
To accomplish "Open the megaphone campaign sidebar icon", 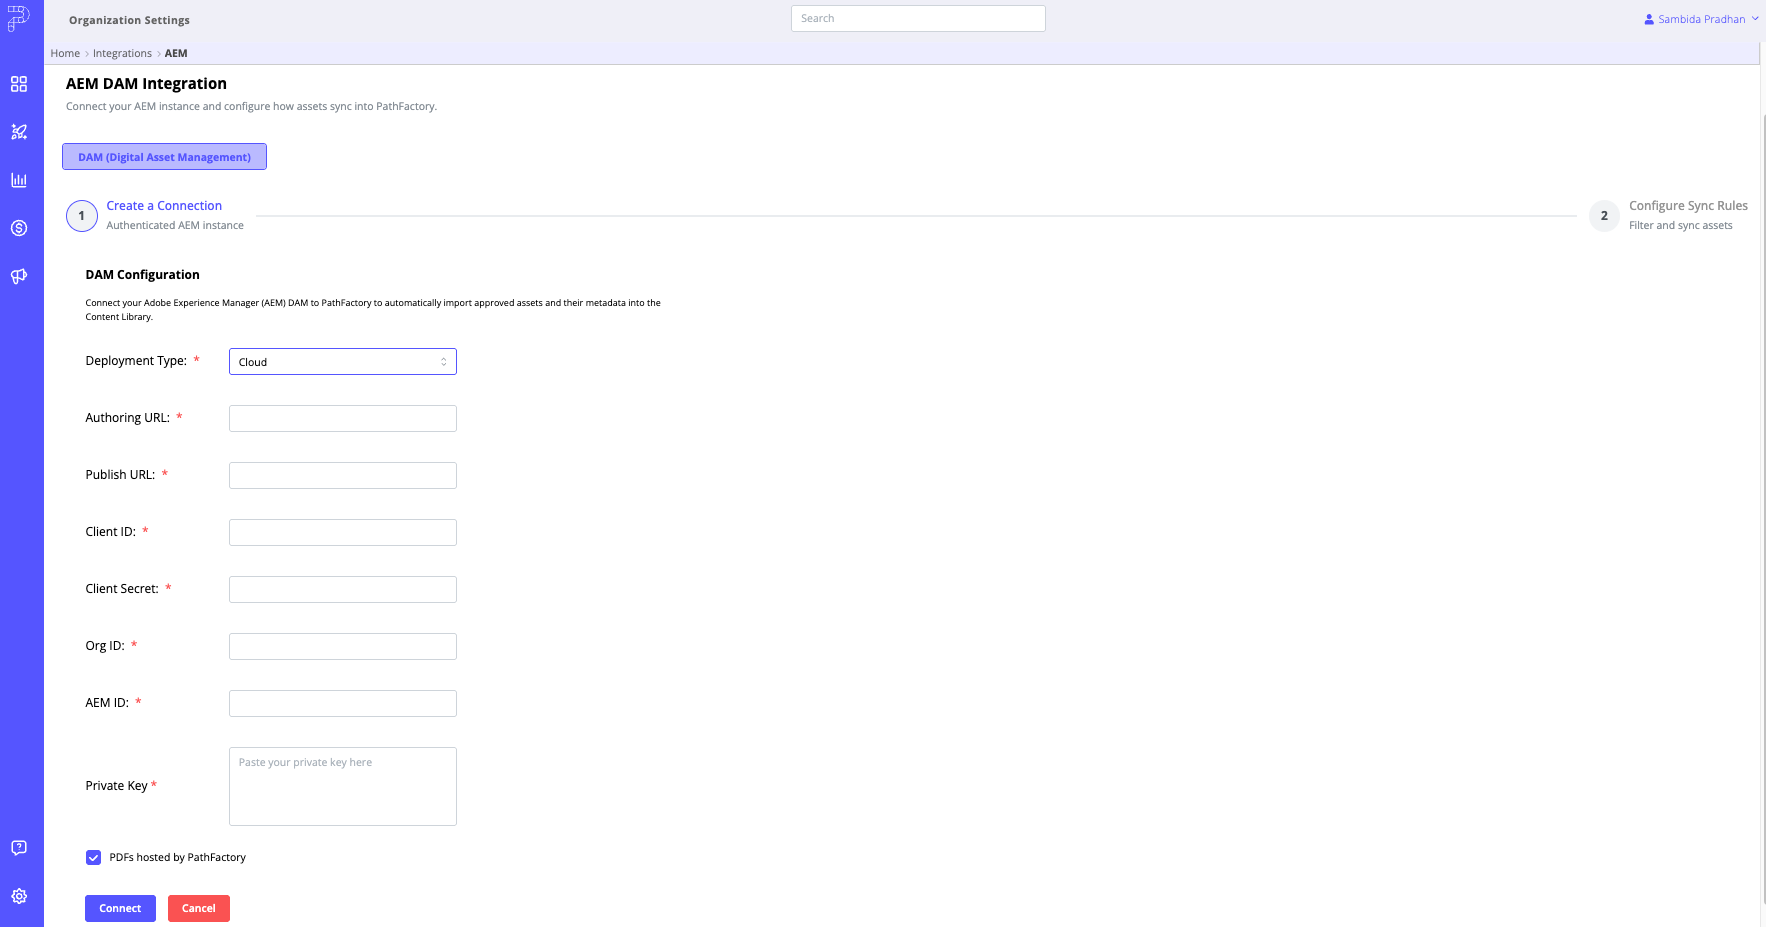I will 19,276.
